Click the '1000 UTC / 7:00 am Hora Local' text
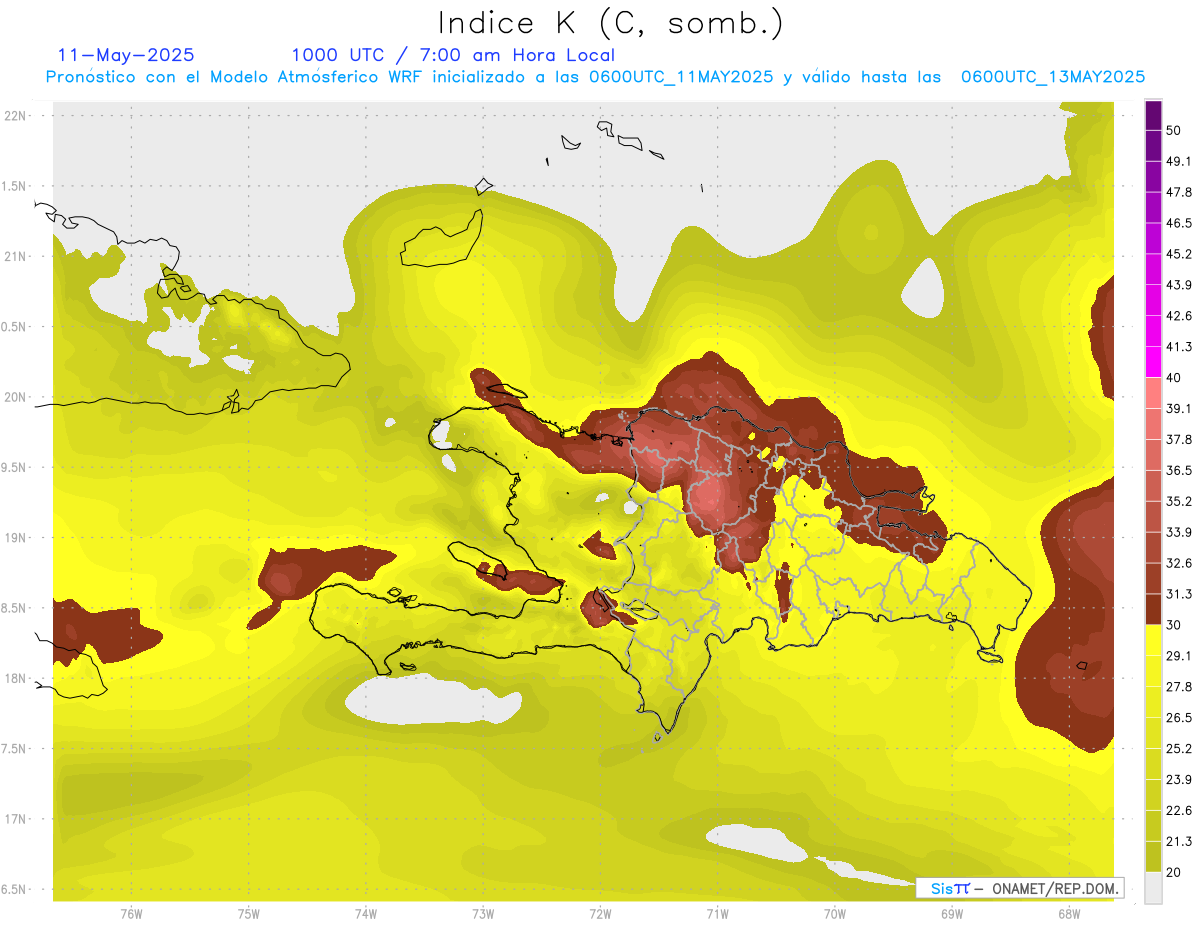This screenshot has width=1200, height=927. click(453, 55)
